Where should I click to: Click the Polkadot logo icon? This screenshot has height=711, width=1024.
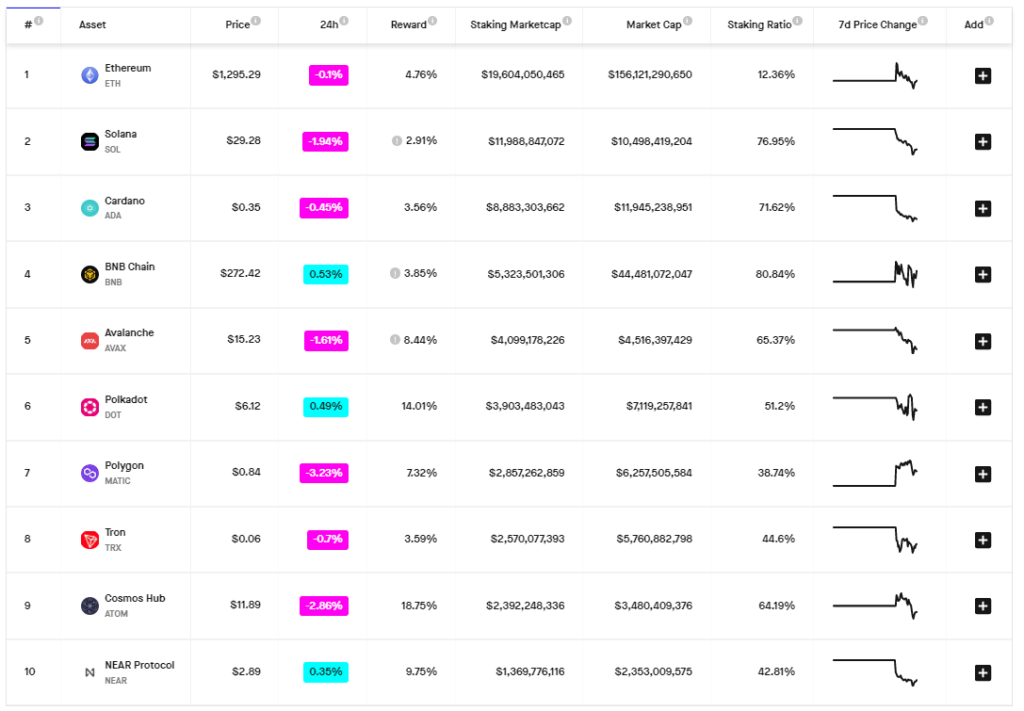click(x=89, y=407)
